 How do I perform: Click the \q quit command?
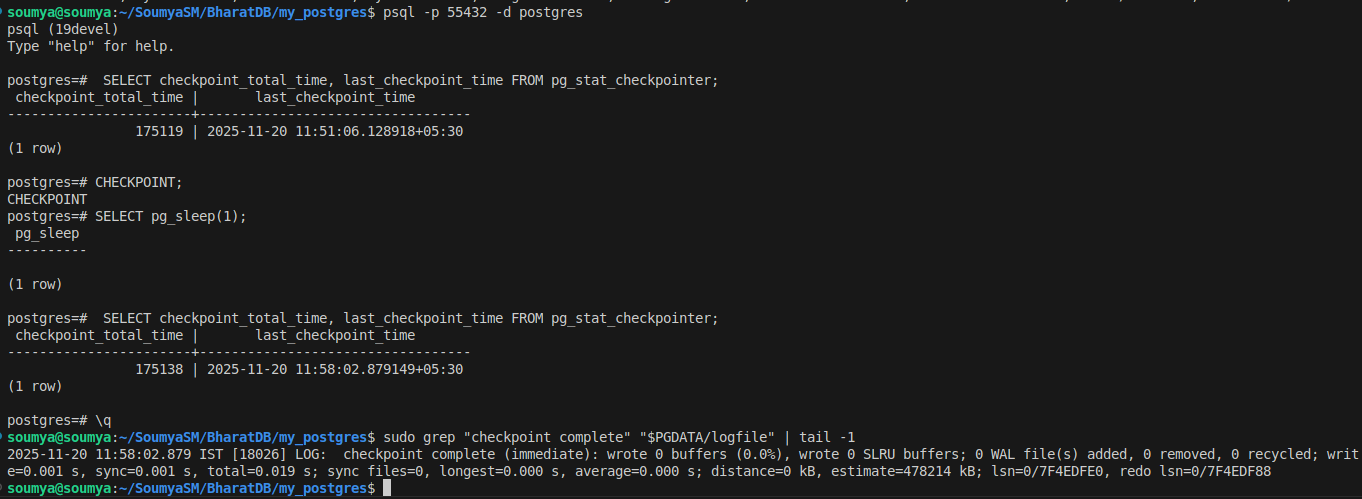point(103,420)
